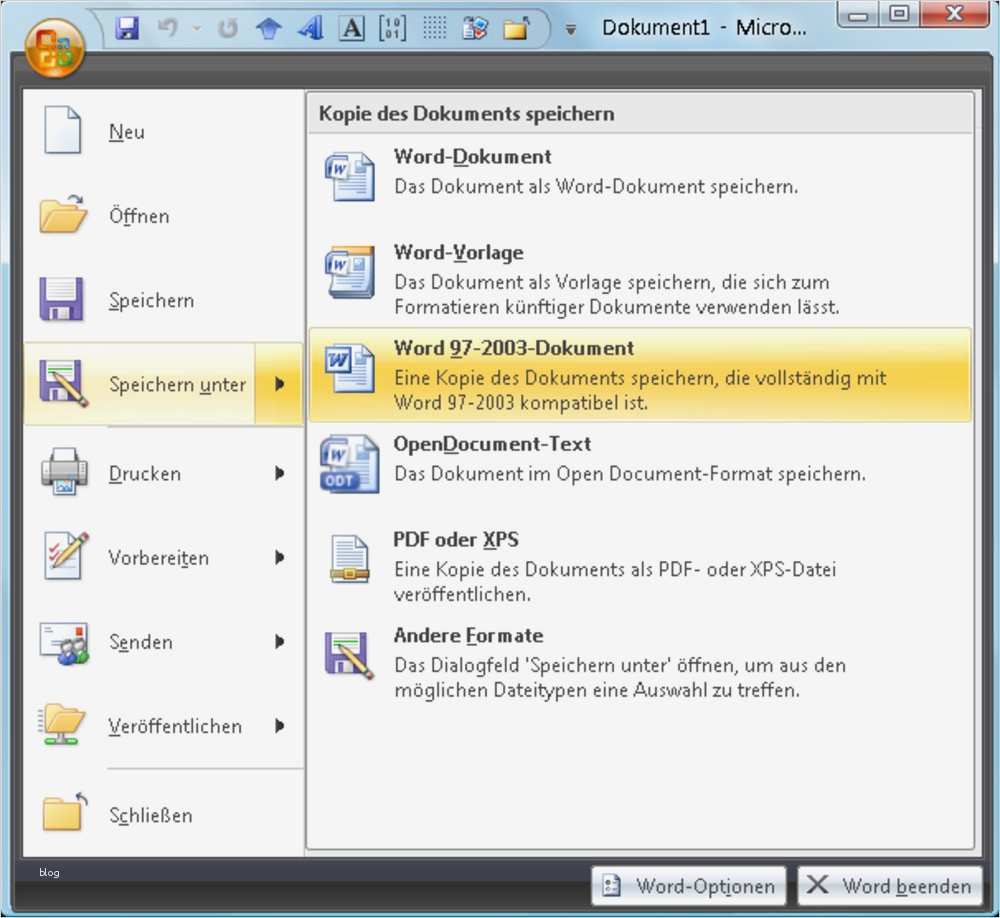Image resolution: width=1000 pixels, height=918 pixels.
Task: Click the Word-Optionen button
Action: click(x=691, y=886)
